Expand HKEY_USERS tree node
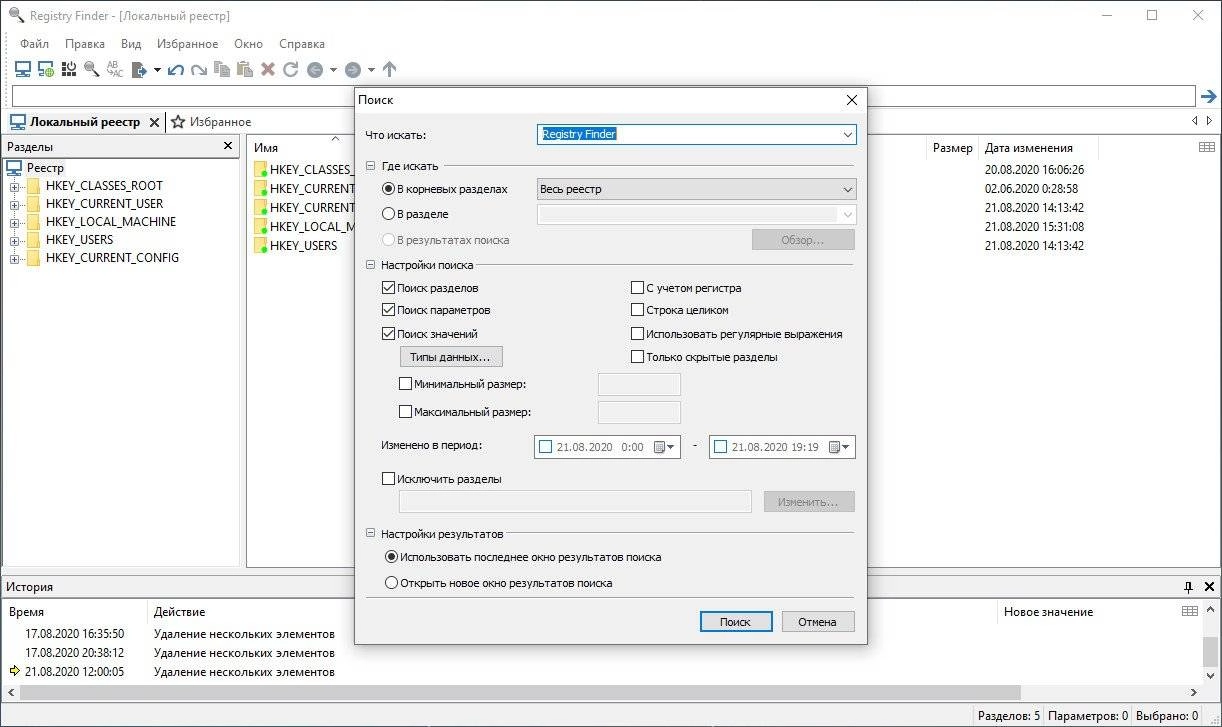 (x=15, y=240)
